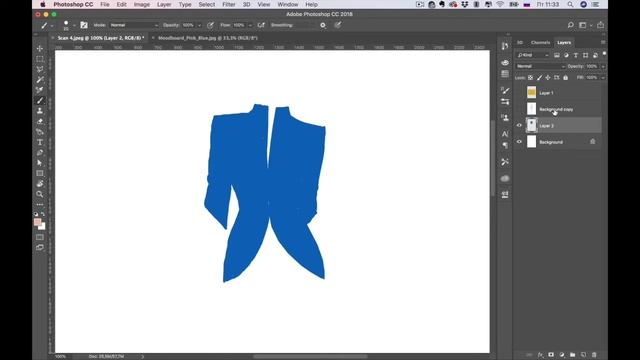Hide Layer 2 with its eye icon
The height and width of the screenshot is (360, 640).
[x=519, y=125]
